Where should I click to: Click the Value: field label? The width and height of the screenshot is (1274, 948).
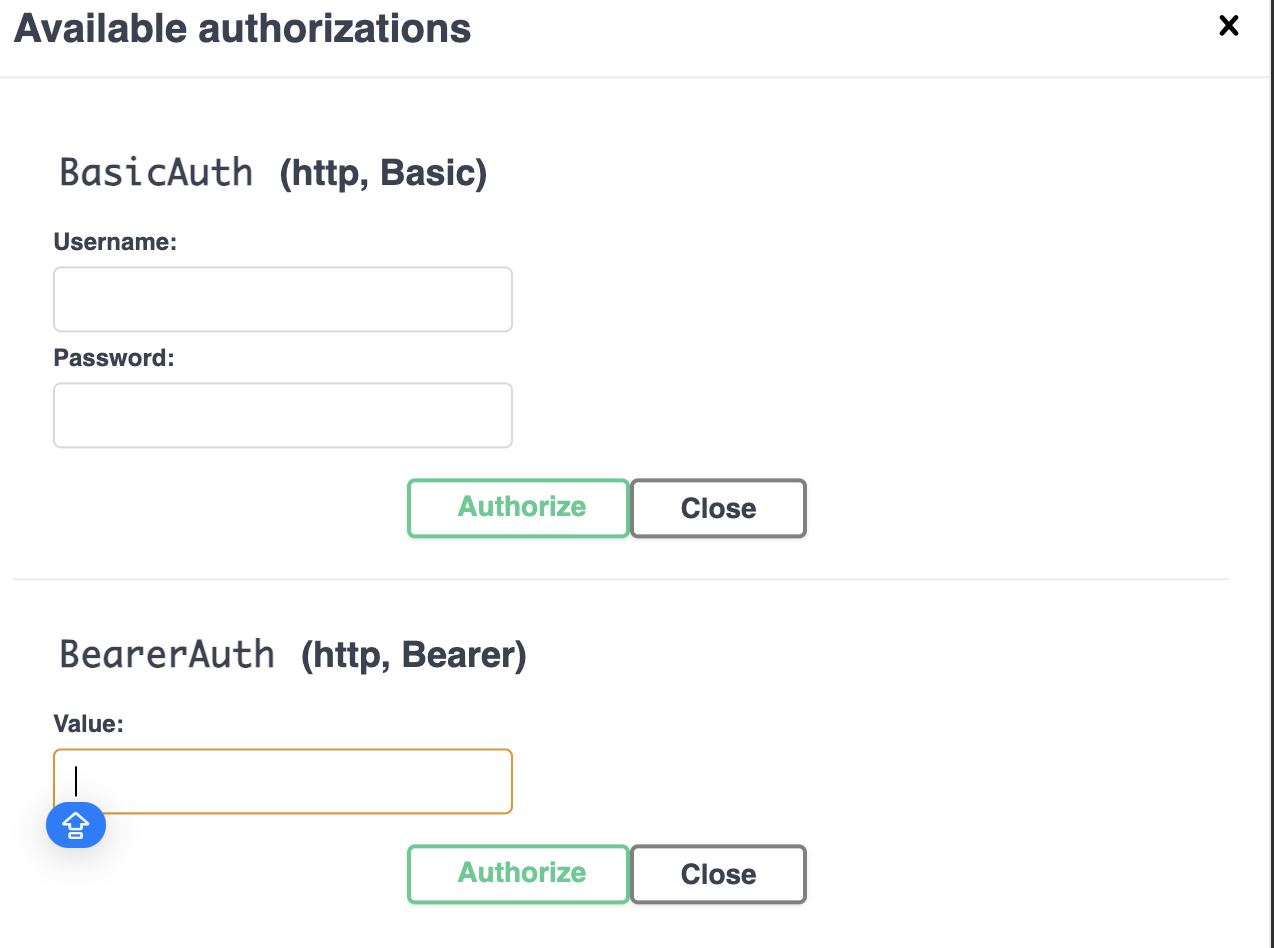(x=88, y=724)
